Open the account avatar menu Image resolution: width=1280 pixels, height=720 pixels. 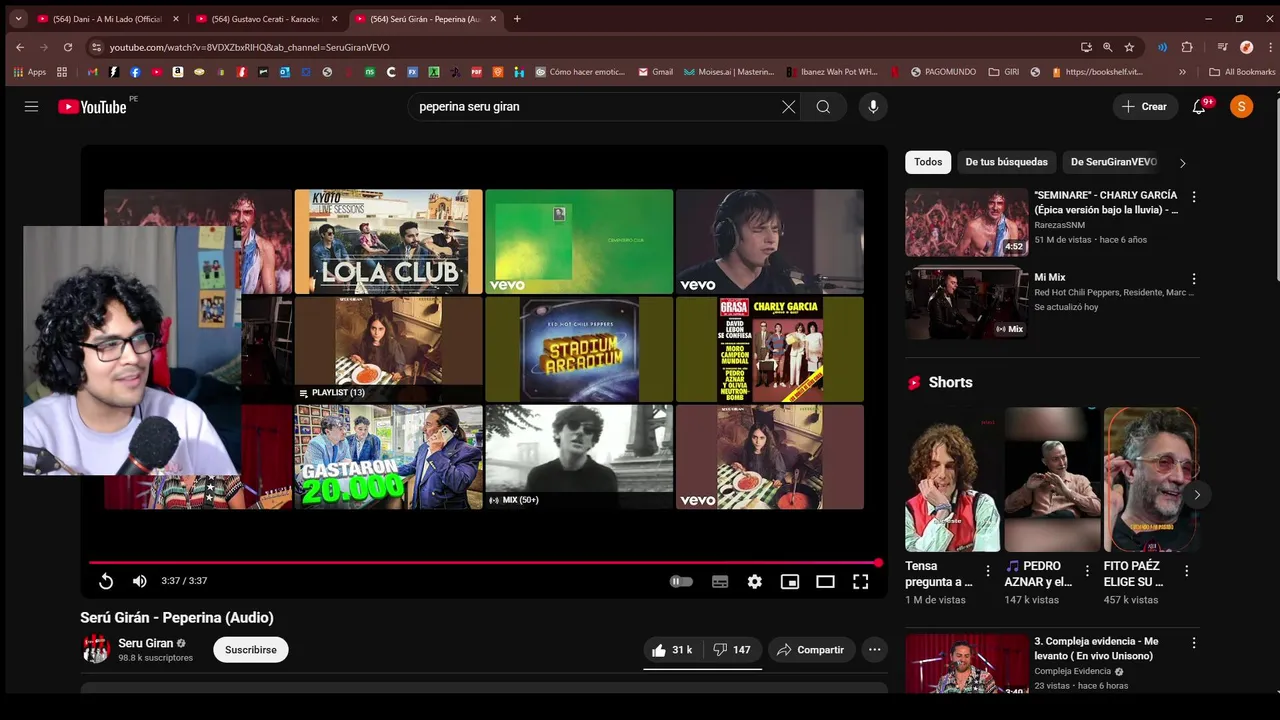coord(1241,107)
